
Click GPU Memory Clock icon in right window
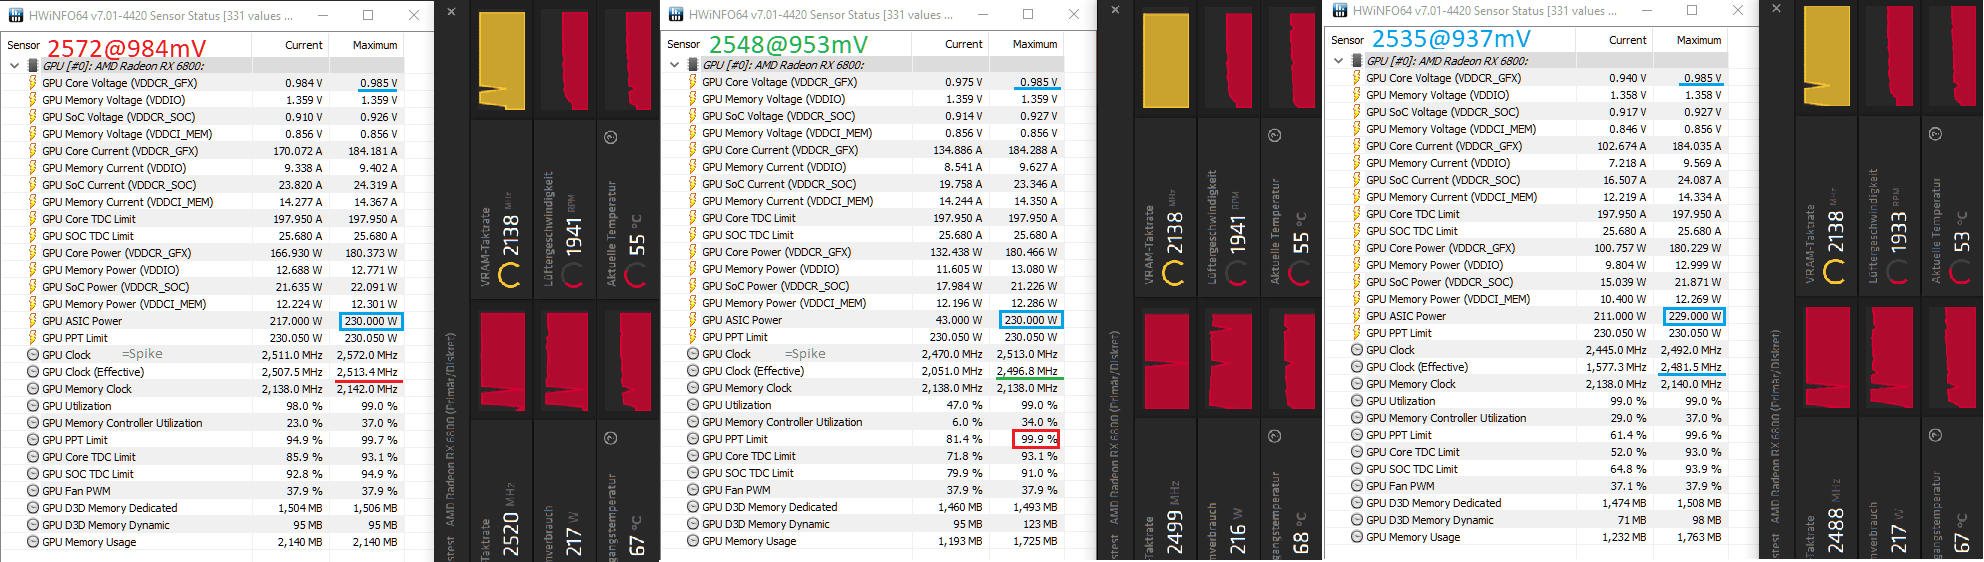(x=1357, y=384)
